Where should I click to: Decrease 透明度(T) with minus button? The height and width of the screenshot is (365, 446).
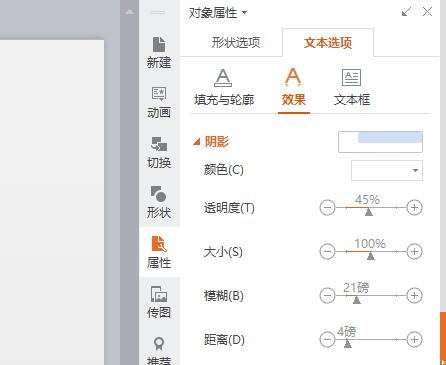(327, 208)
